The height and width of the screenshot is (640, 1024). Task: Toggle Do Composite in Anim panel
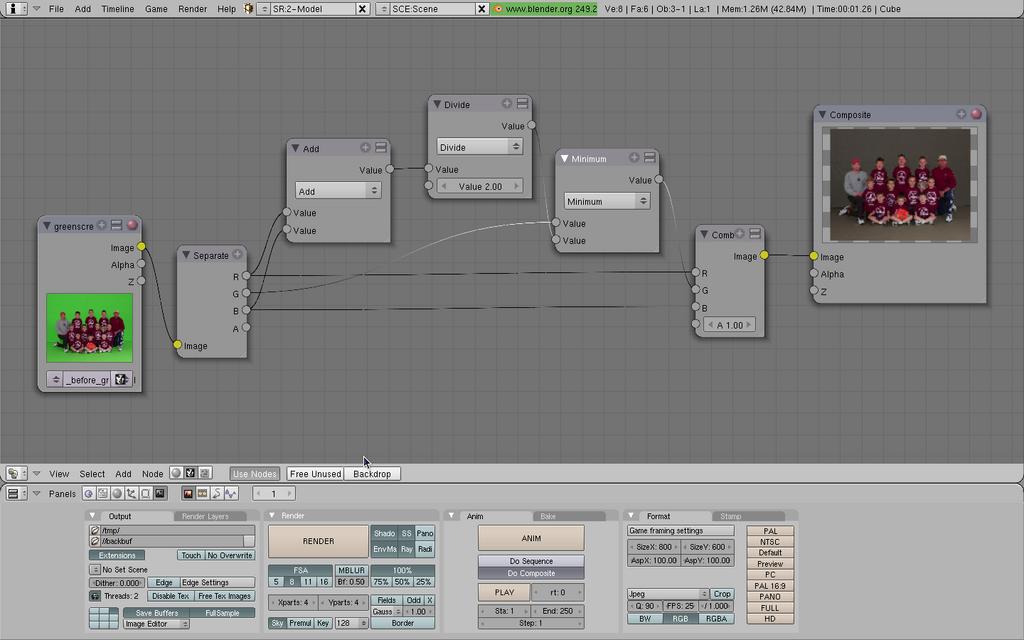coord(531,573)
